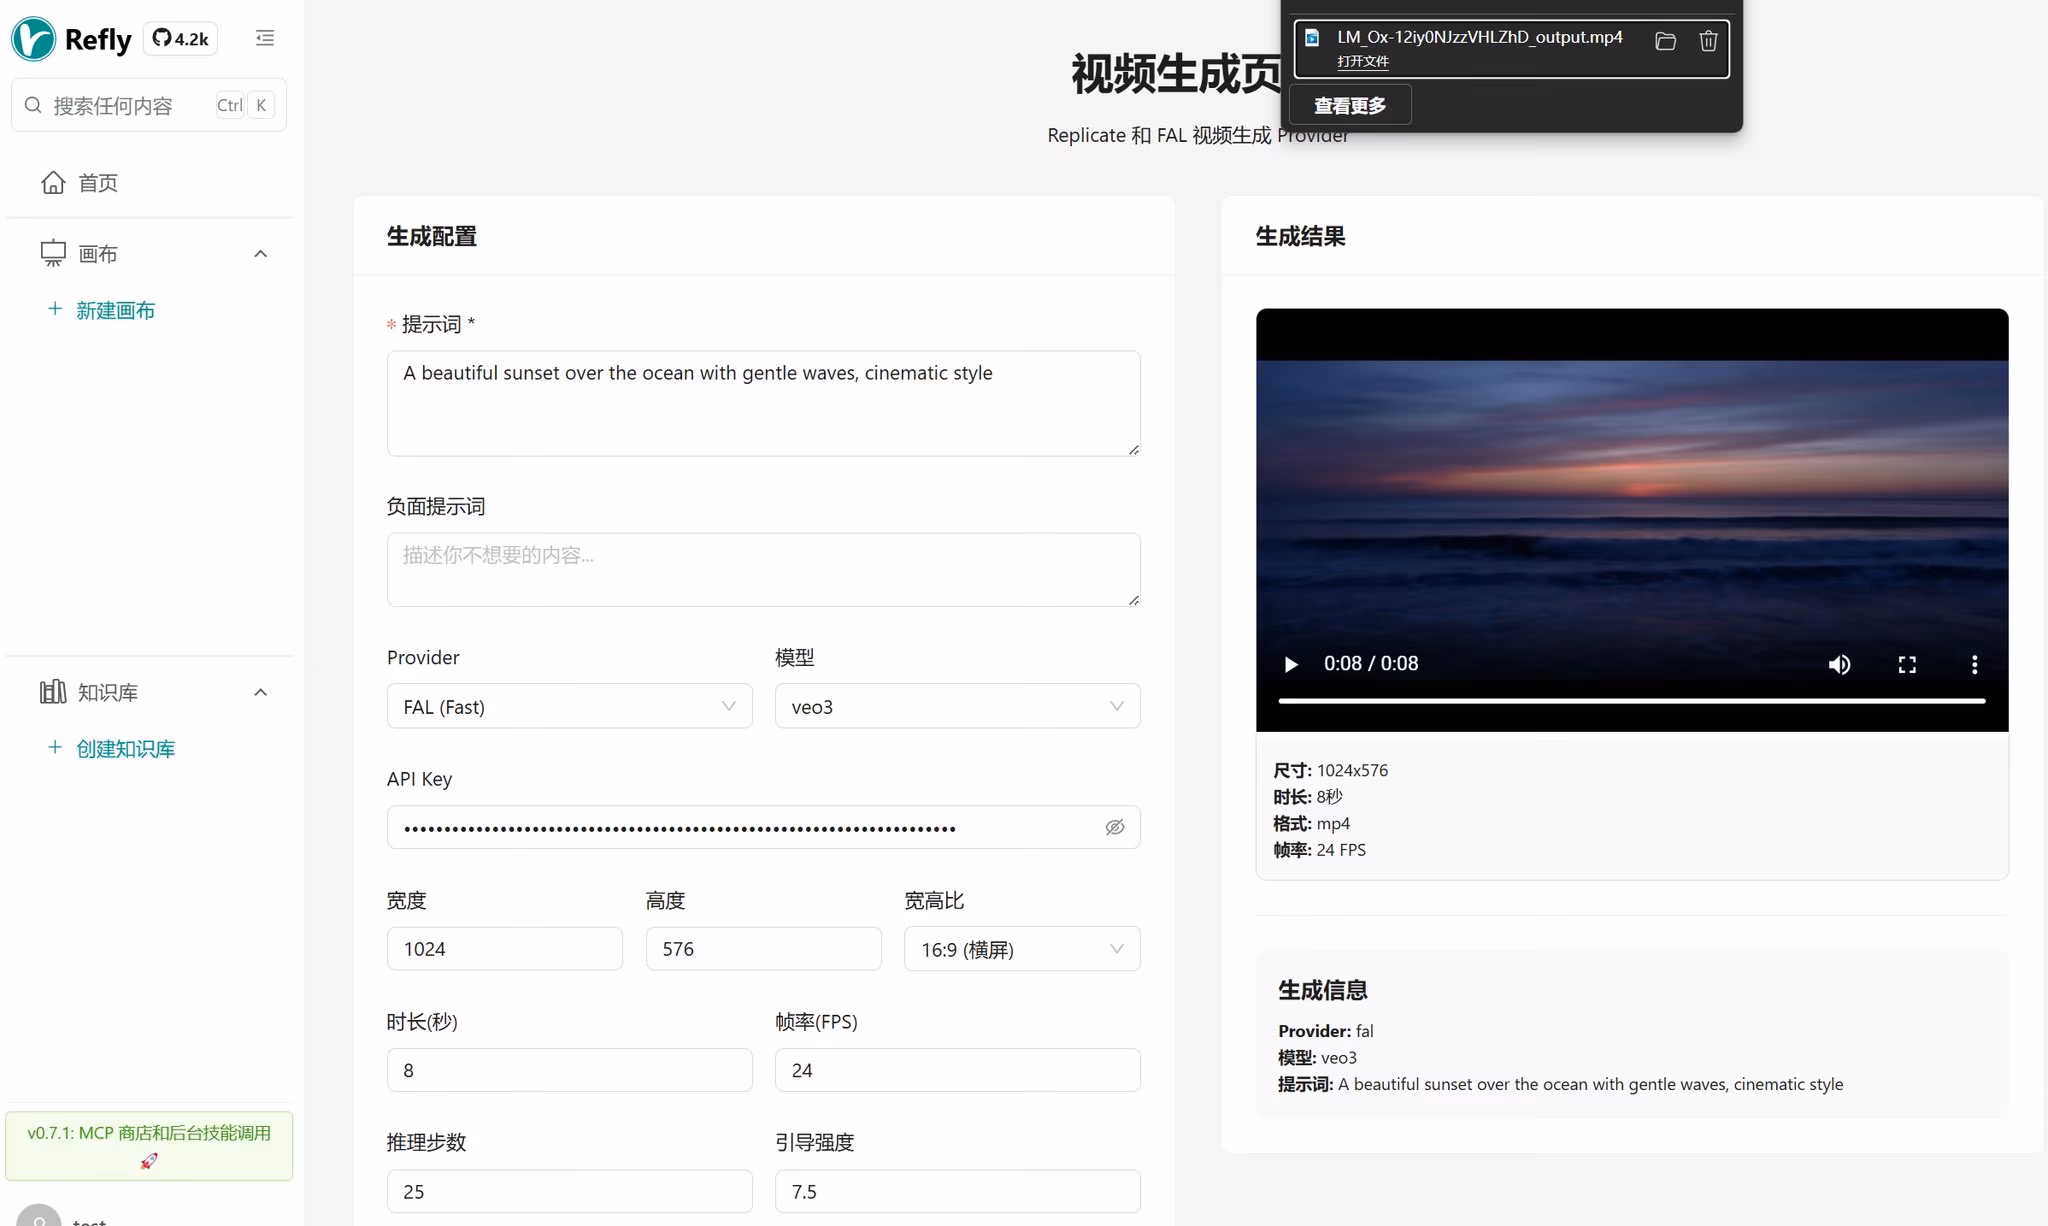Click the 帧率(FPS) field with 24
Image resolution: width=2048 pixels, height=1226 pixels.
click(x=957, y=1070)
